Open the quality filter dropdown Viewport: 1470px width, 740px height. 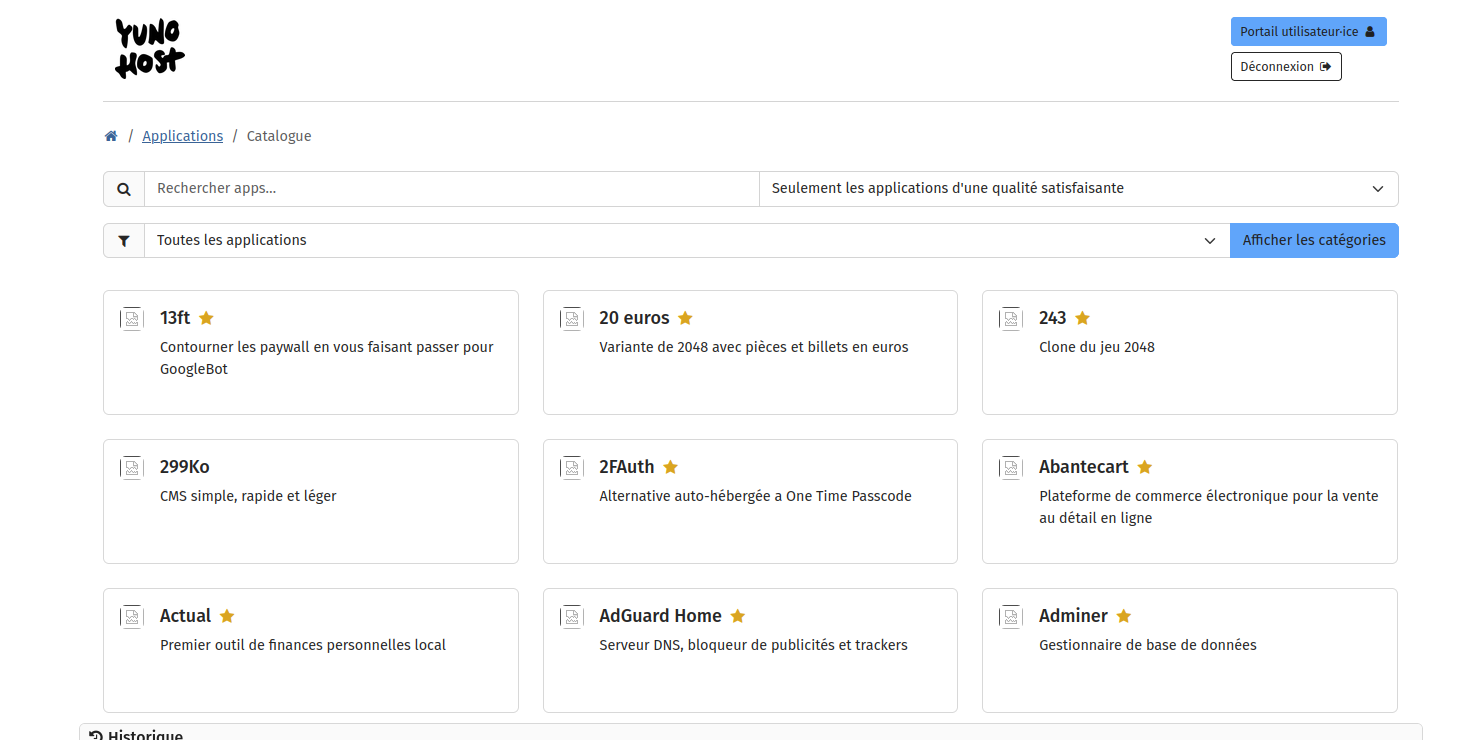tap(1078, 189)
